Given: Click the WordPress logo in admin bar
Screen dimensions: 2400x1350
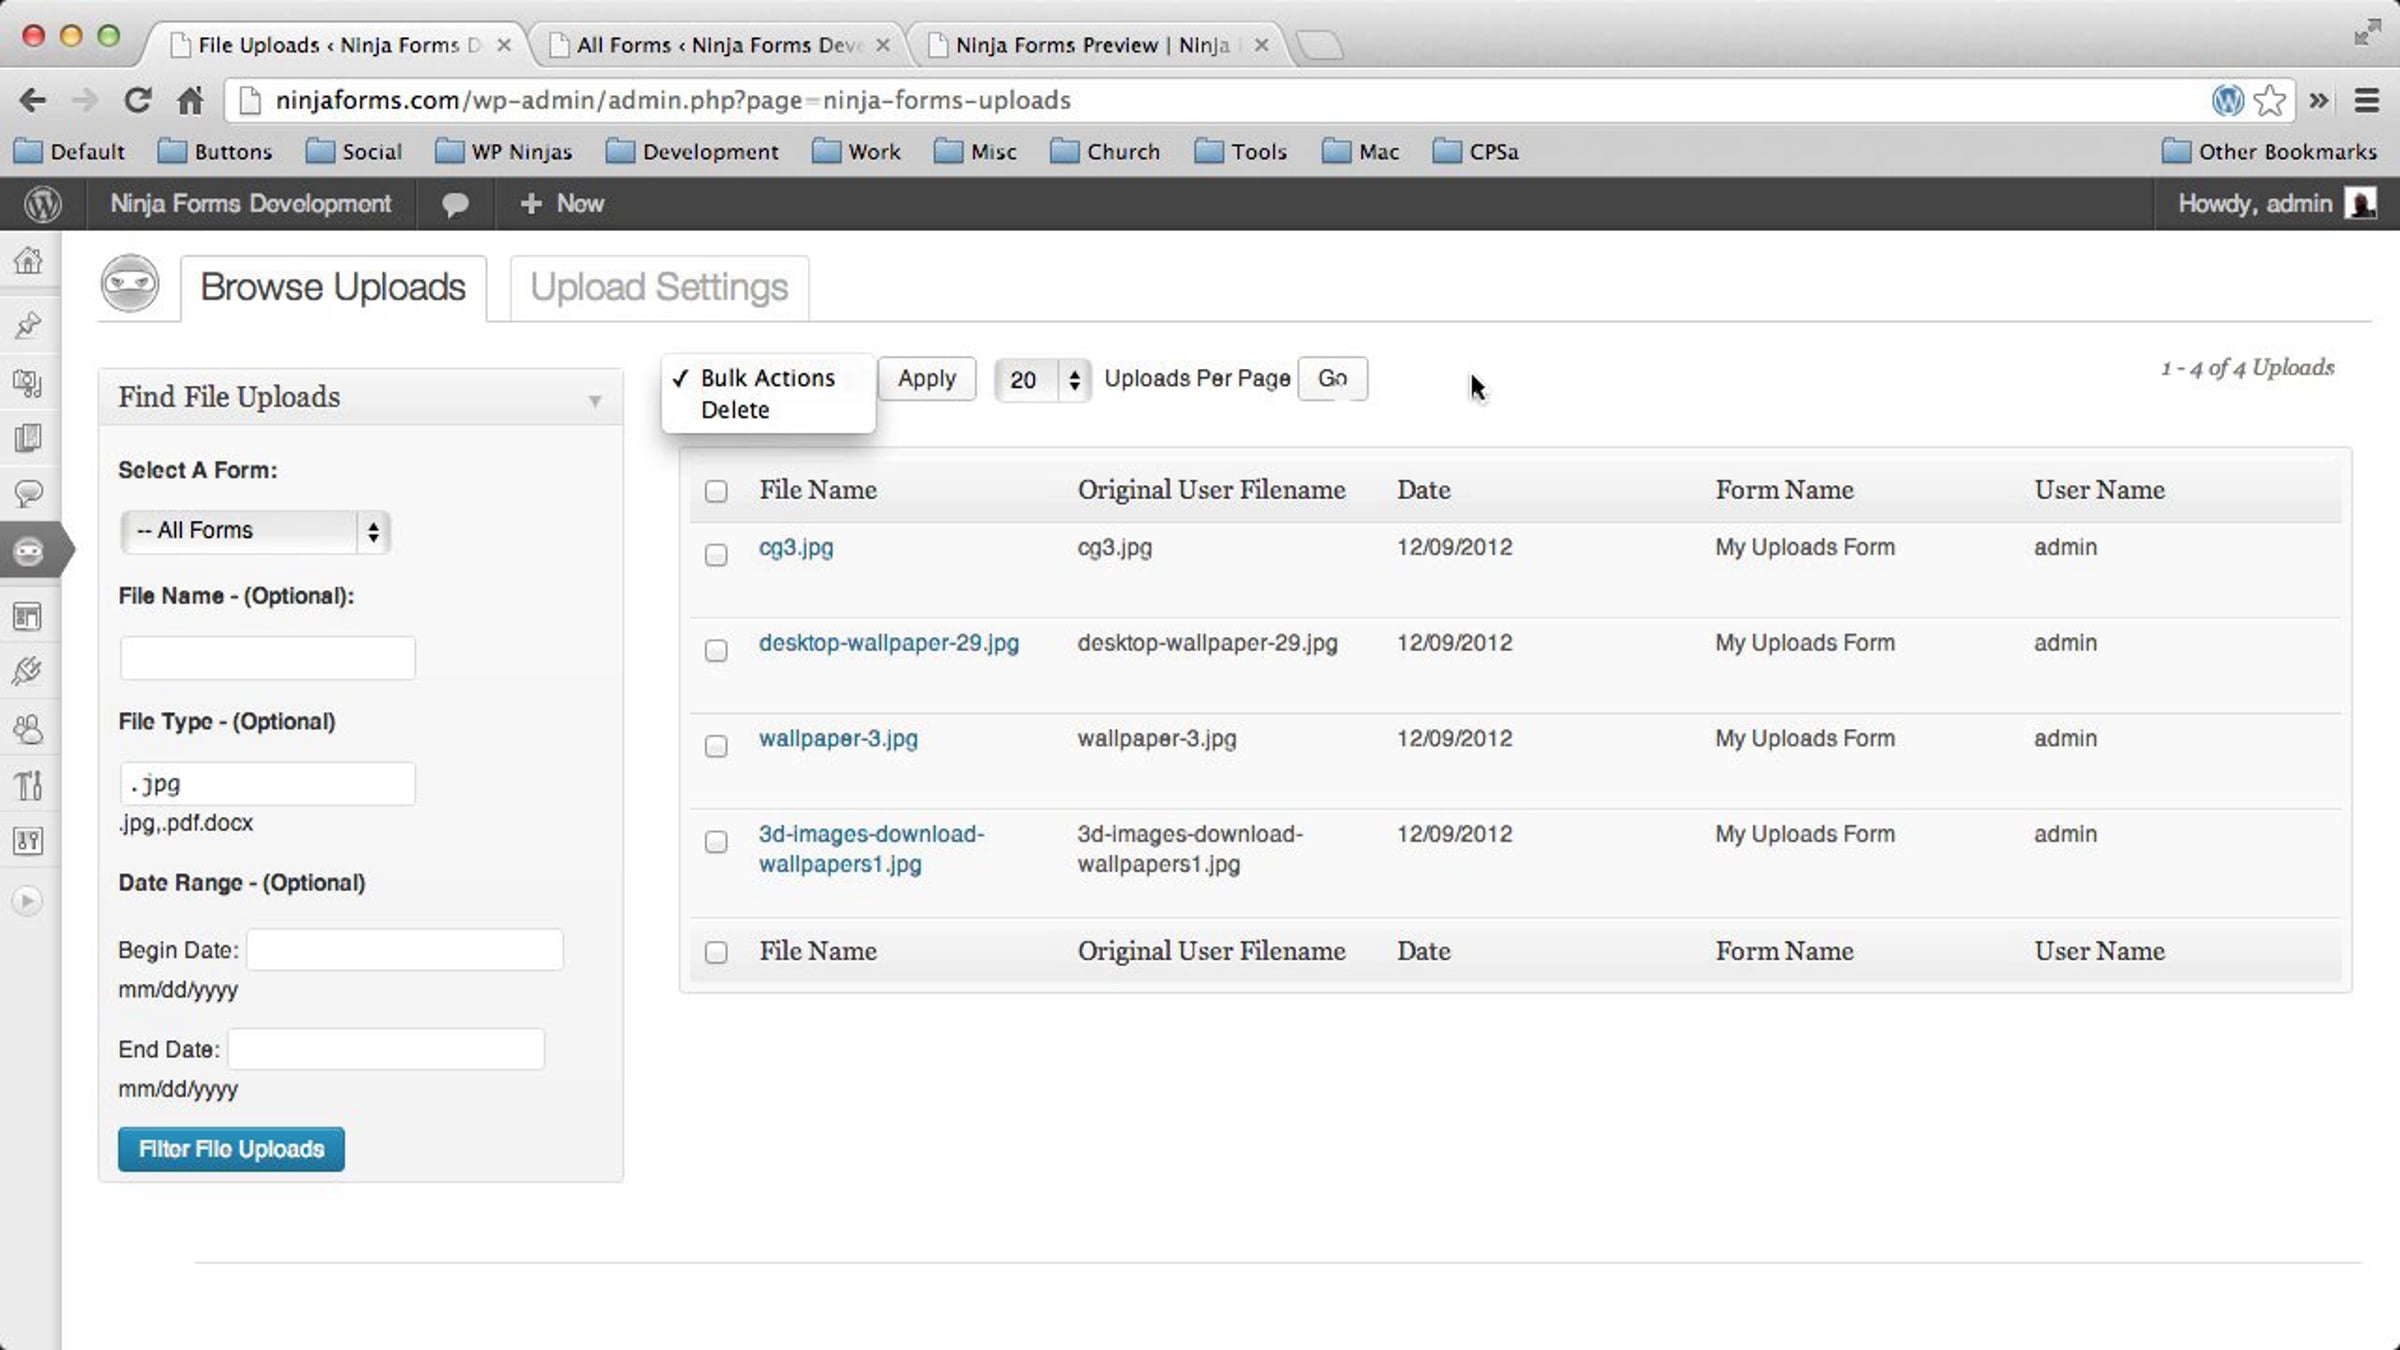Looking at the screenshot, I should pyautogui.click(x=43, y=204).
